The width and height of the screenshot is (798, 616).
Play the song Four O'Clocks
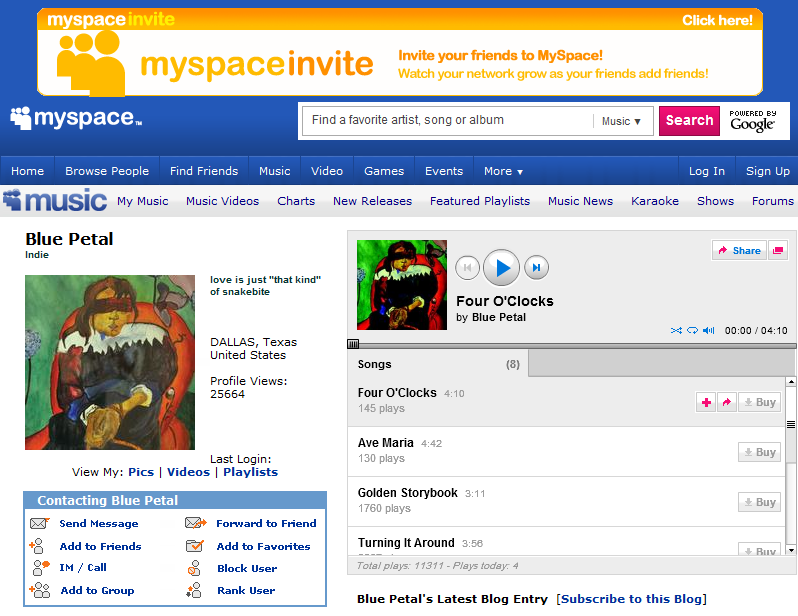pyautogui.click(x=501, y=268)
